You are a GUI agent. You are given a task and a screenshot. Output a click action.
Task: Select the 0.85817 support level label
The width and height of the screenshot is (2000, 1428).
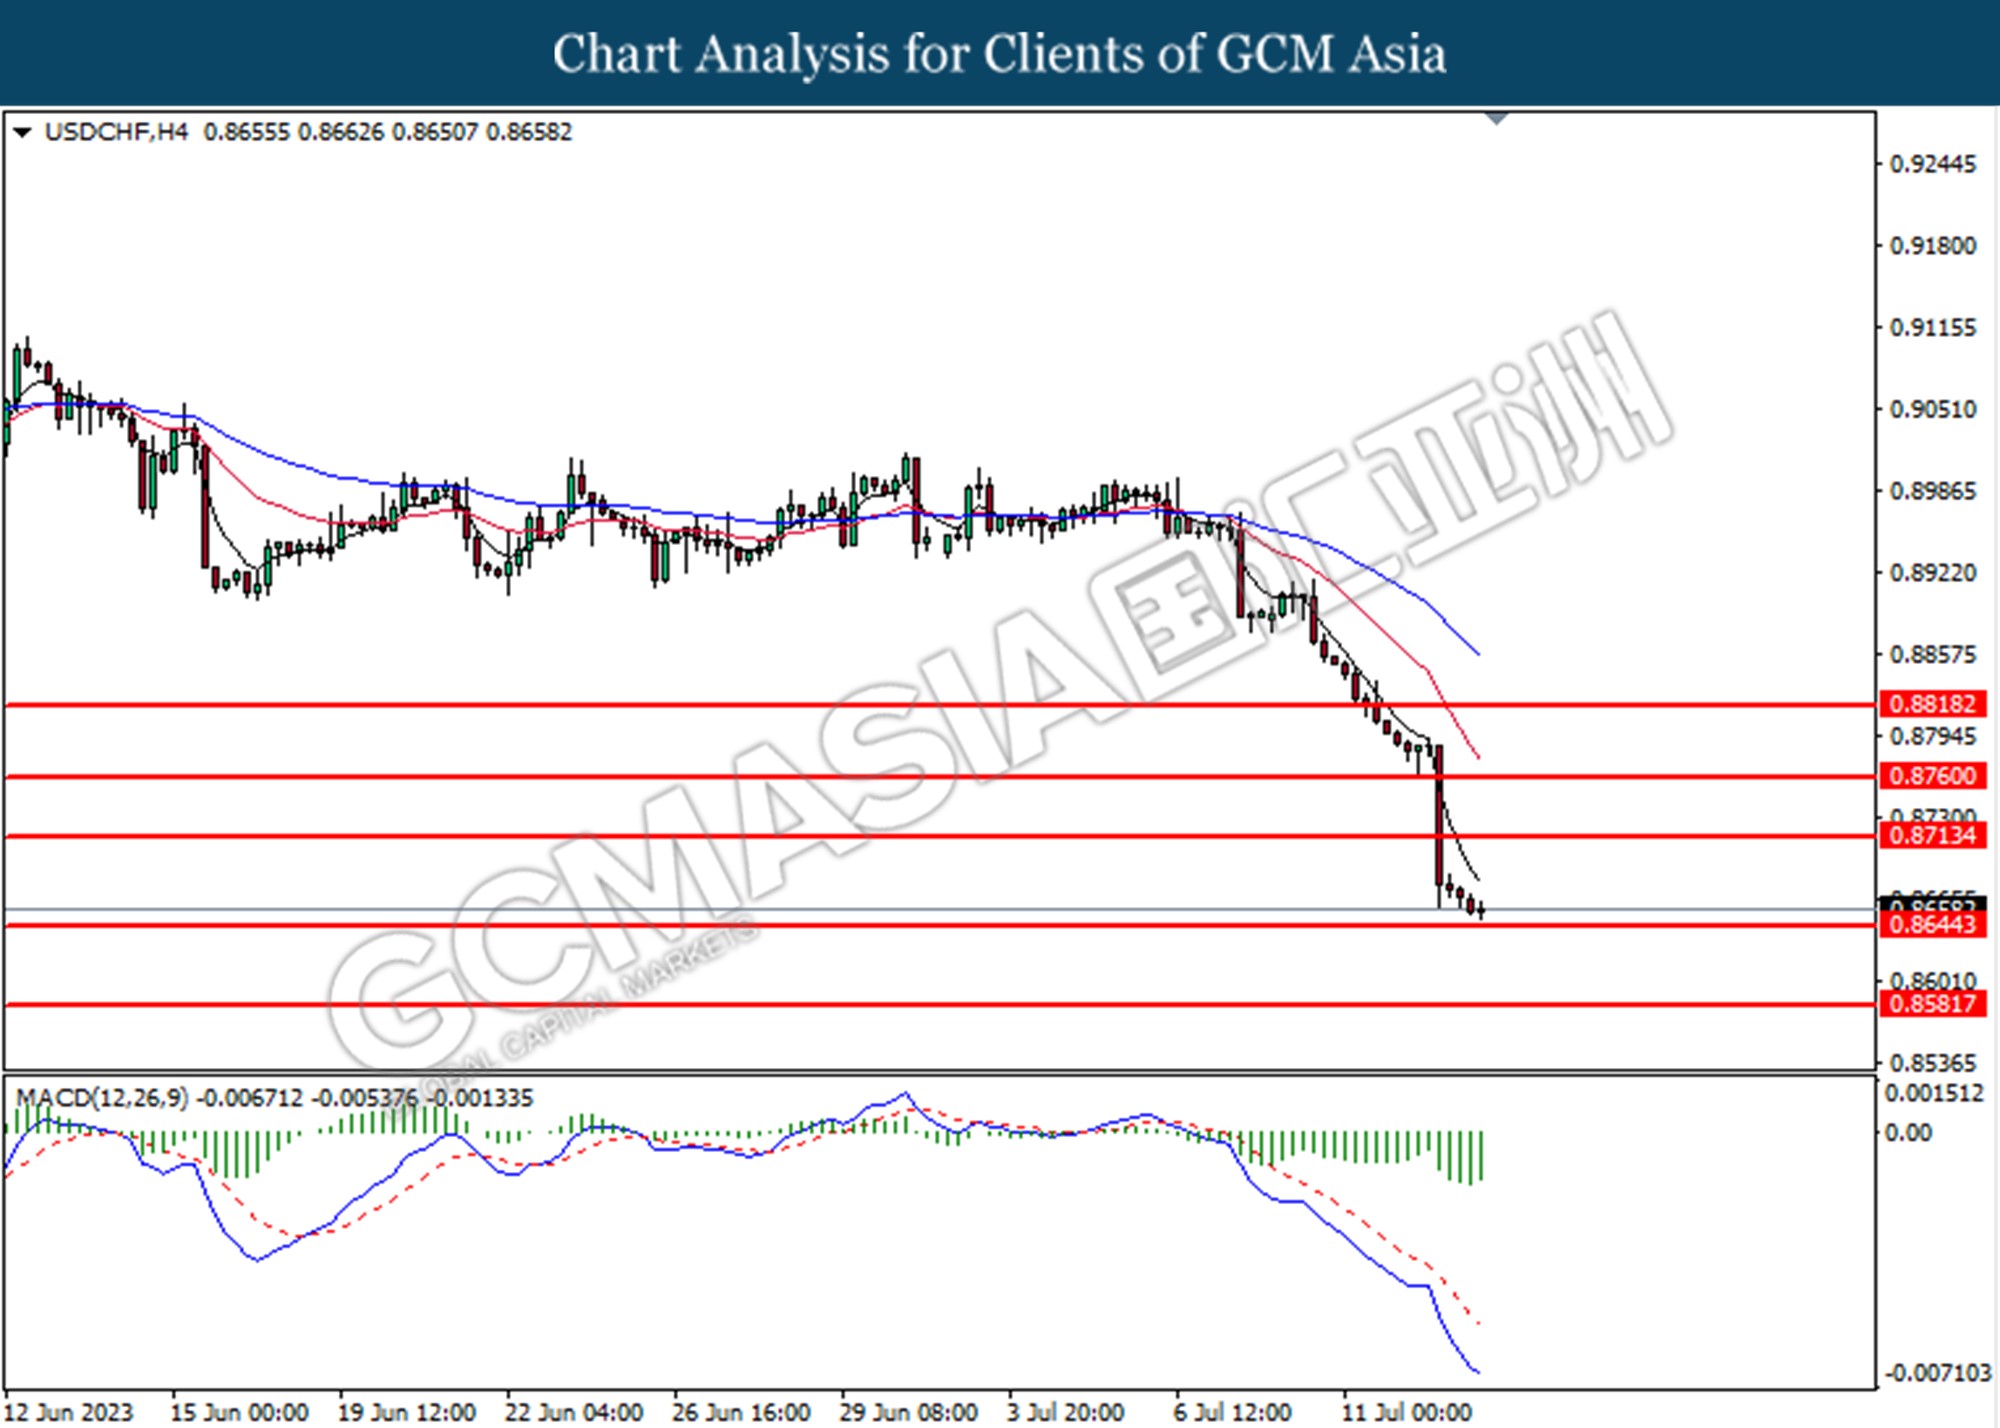[1933, 1003]
